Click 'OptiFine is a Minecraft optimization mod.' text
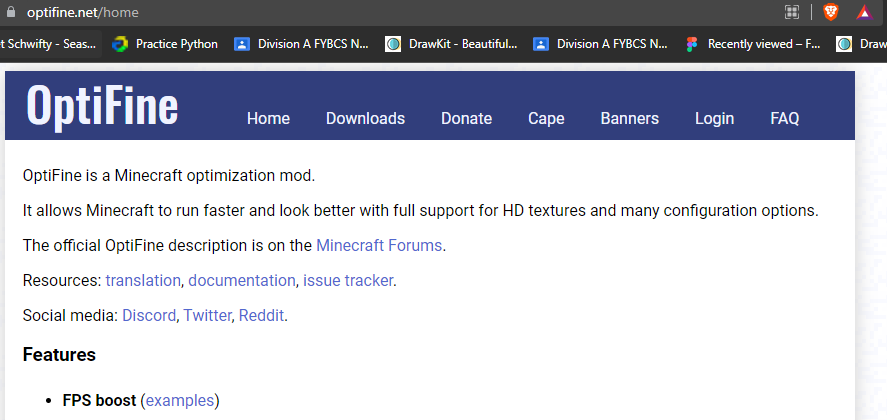Viewport: 887px width, 420px height. [x=169, y=176]
